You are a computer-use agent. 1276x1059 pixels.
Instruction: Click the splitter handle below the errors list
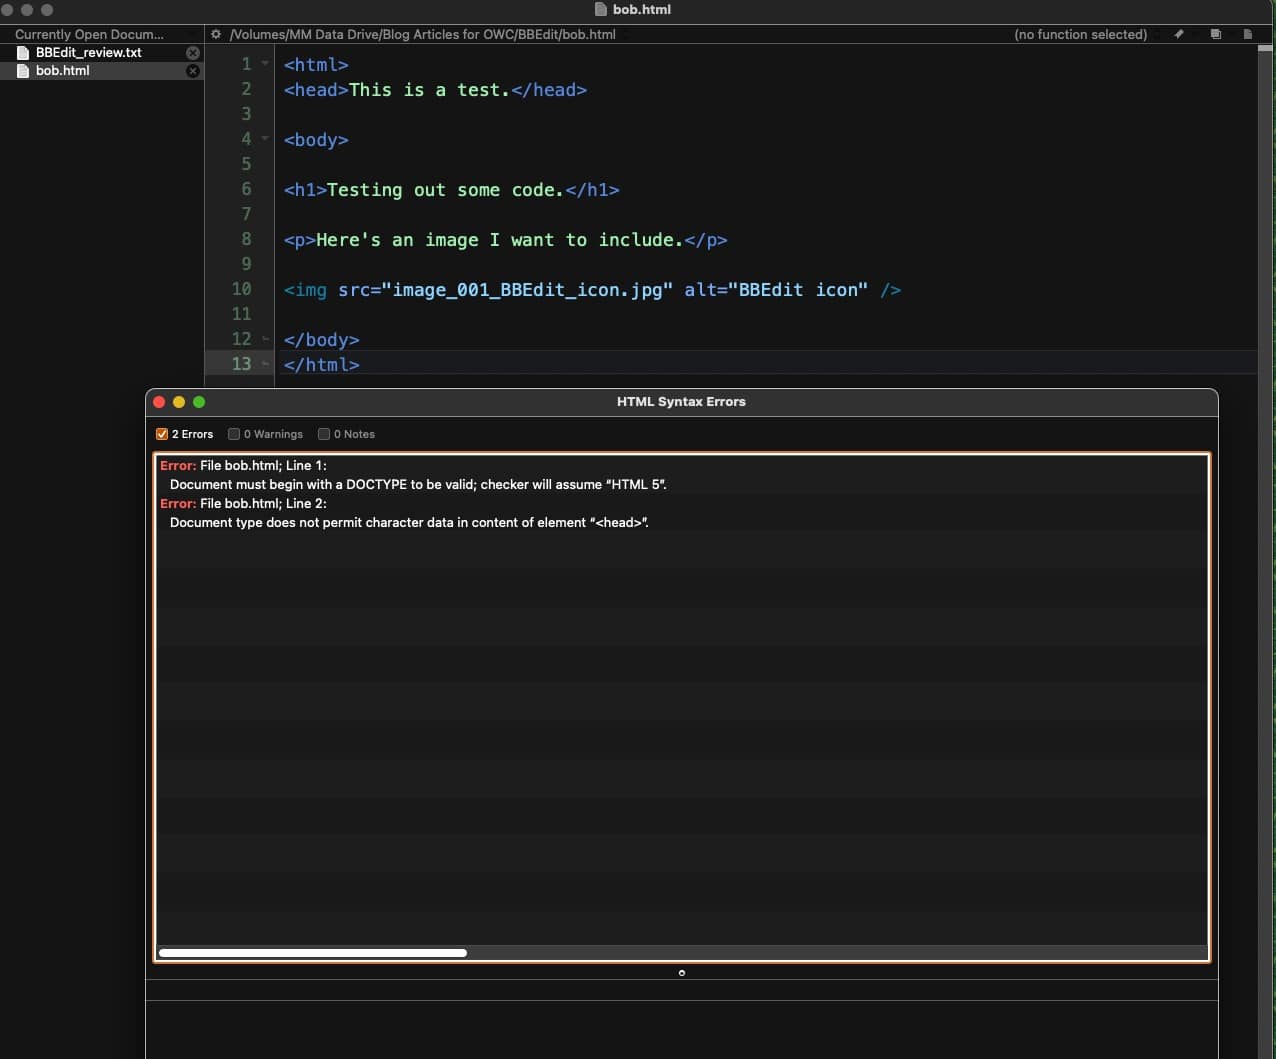click(682, 973)
